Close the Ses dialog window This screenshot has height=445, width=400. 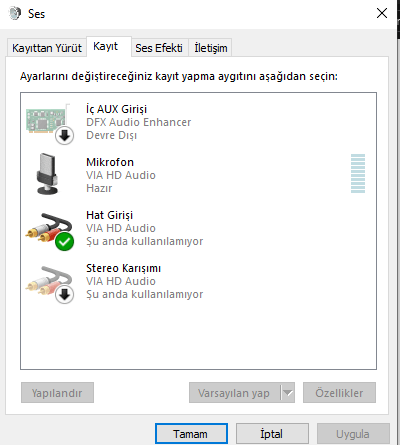click(x=382, y=13)
